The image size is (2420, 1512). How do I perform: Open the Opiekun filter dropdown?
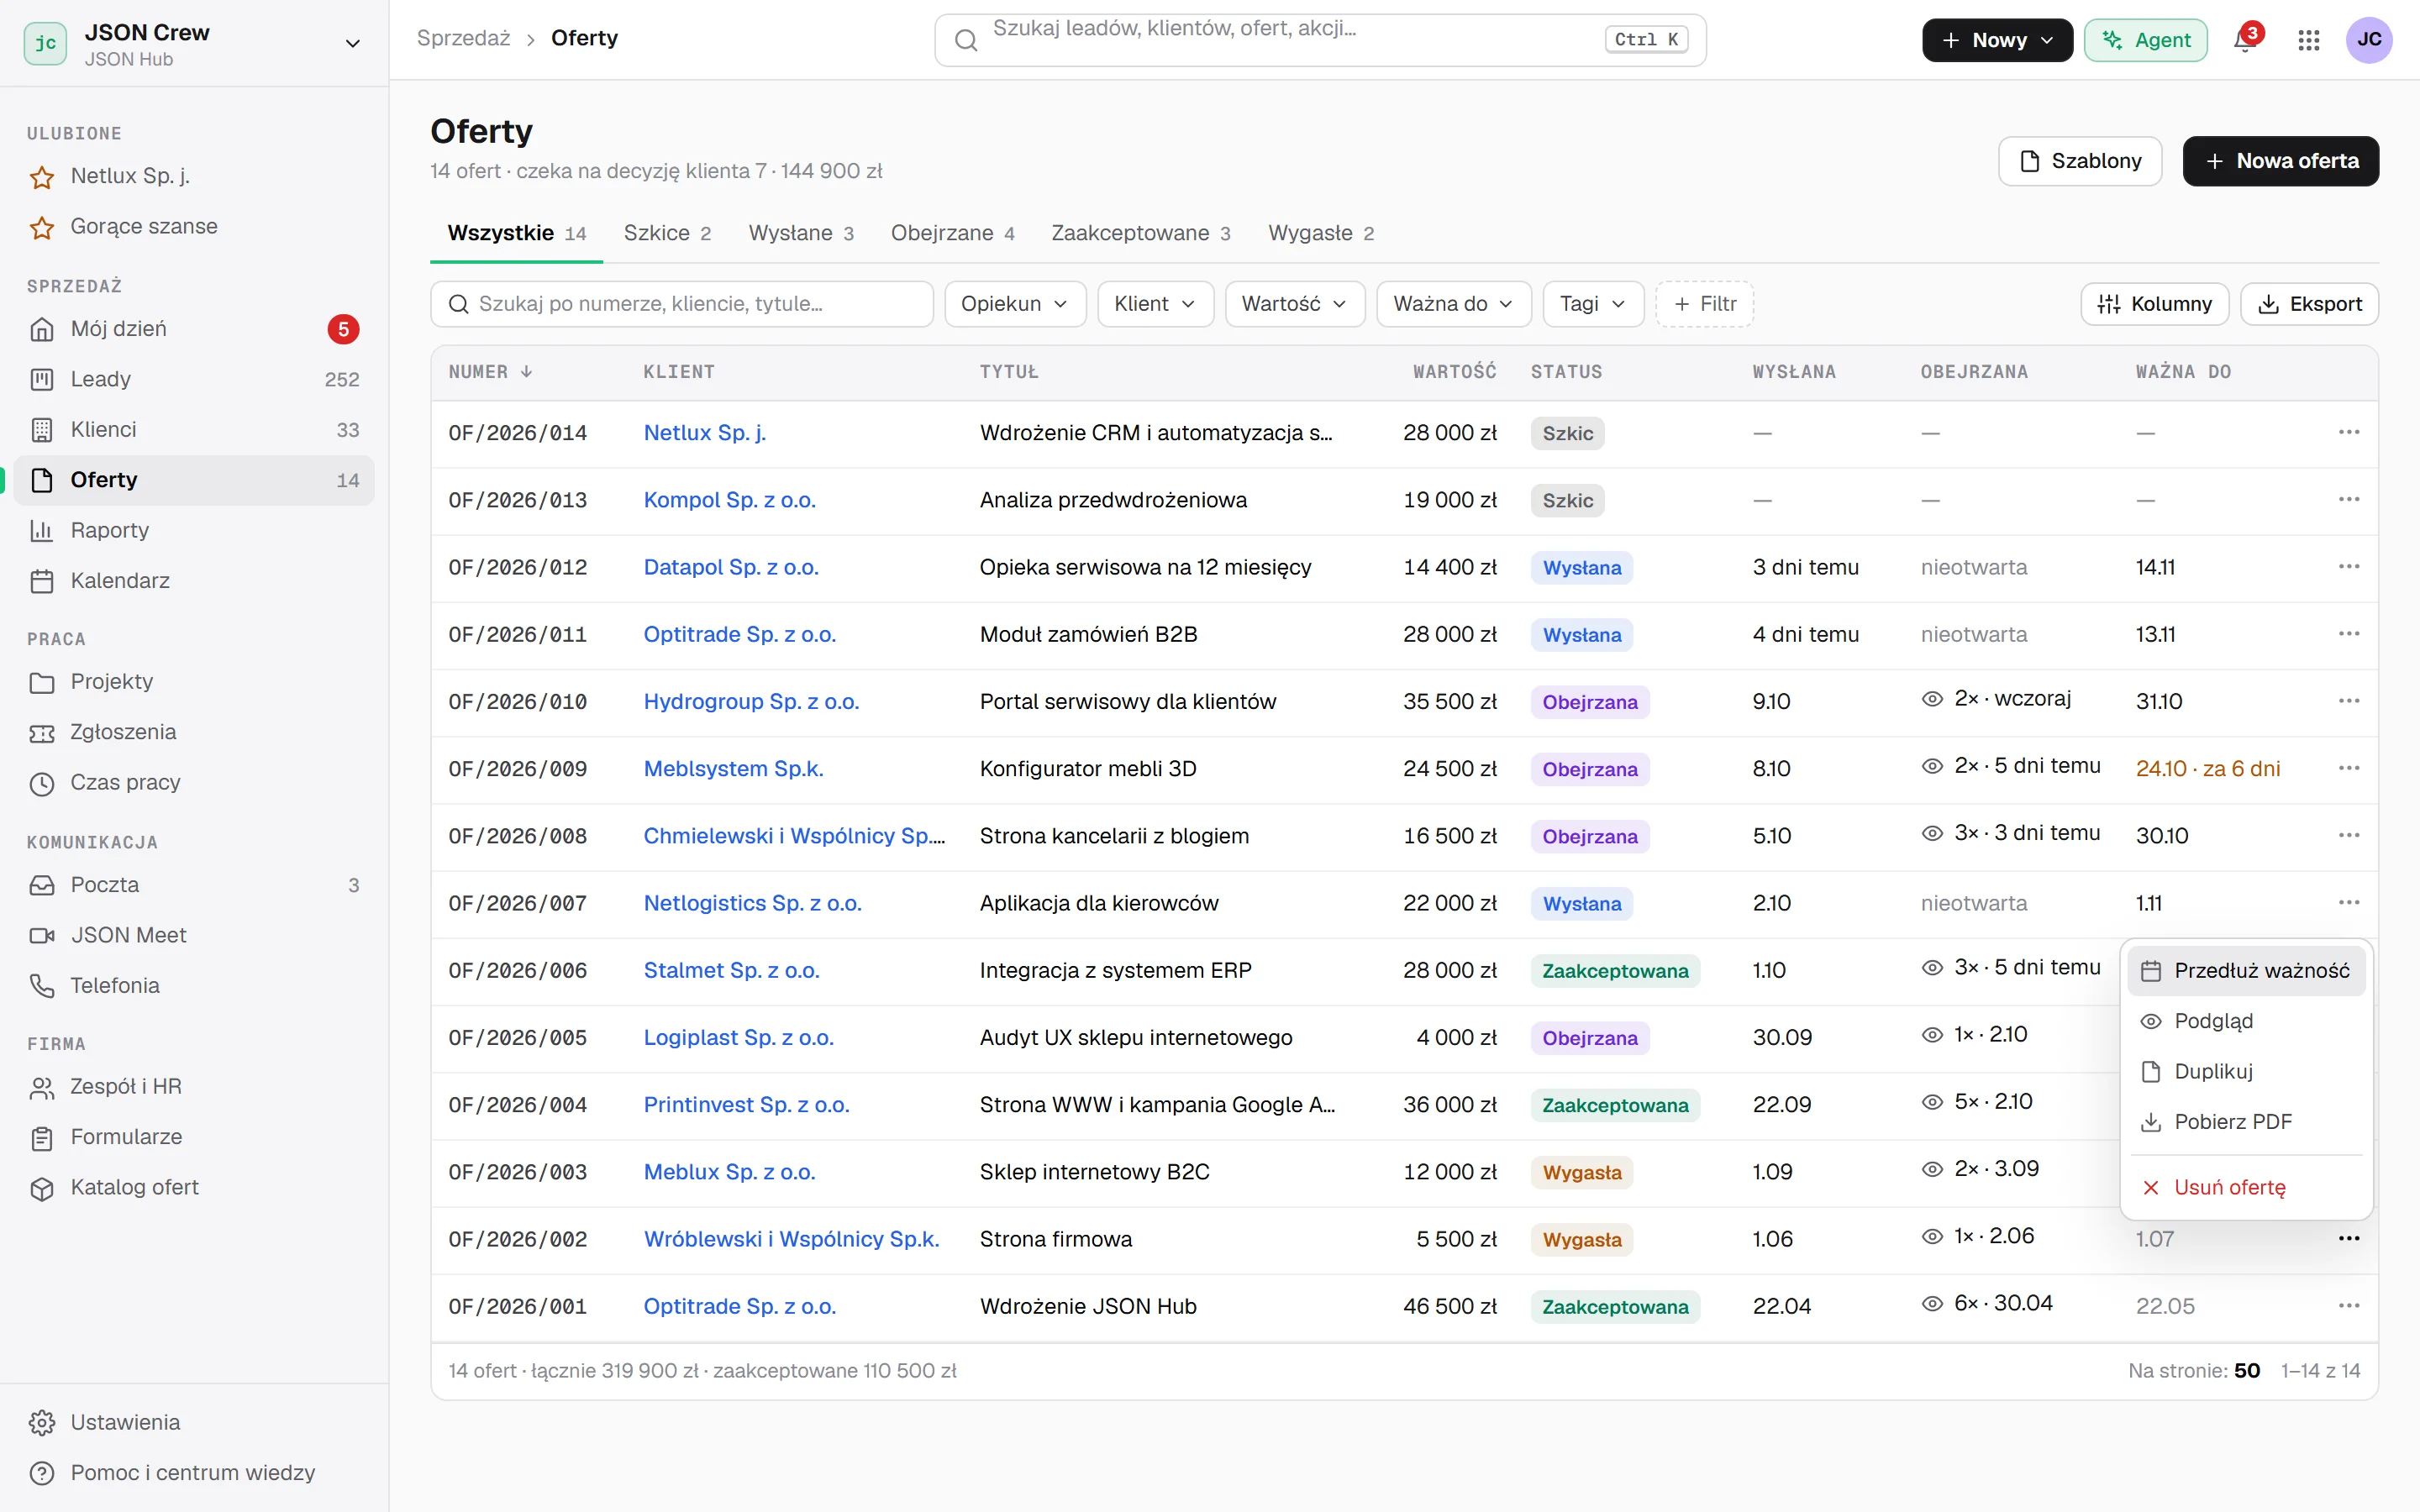[x=1014, y=304]
